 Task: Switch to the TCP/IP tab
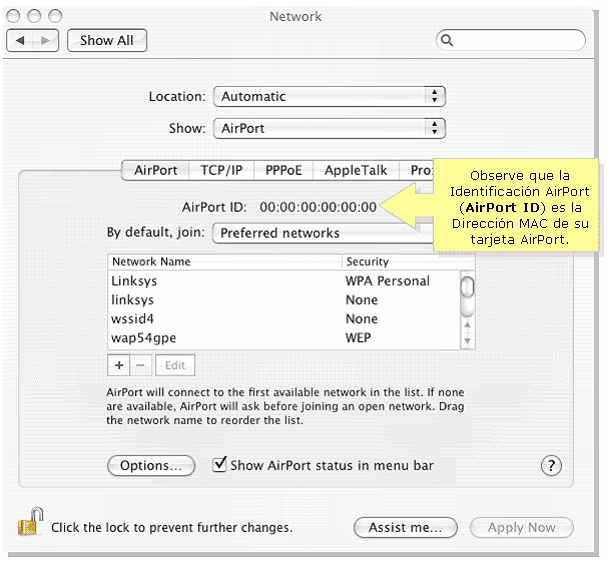221,170
